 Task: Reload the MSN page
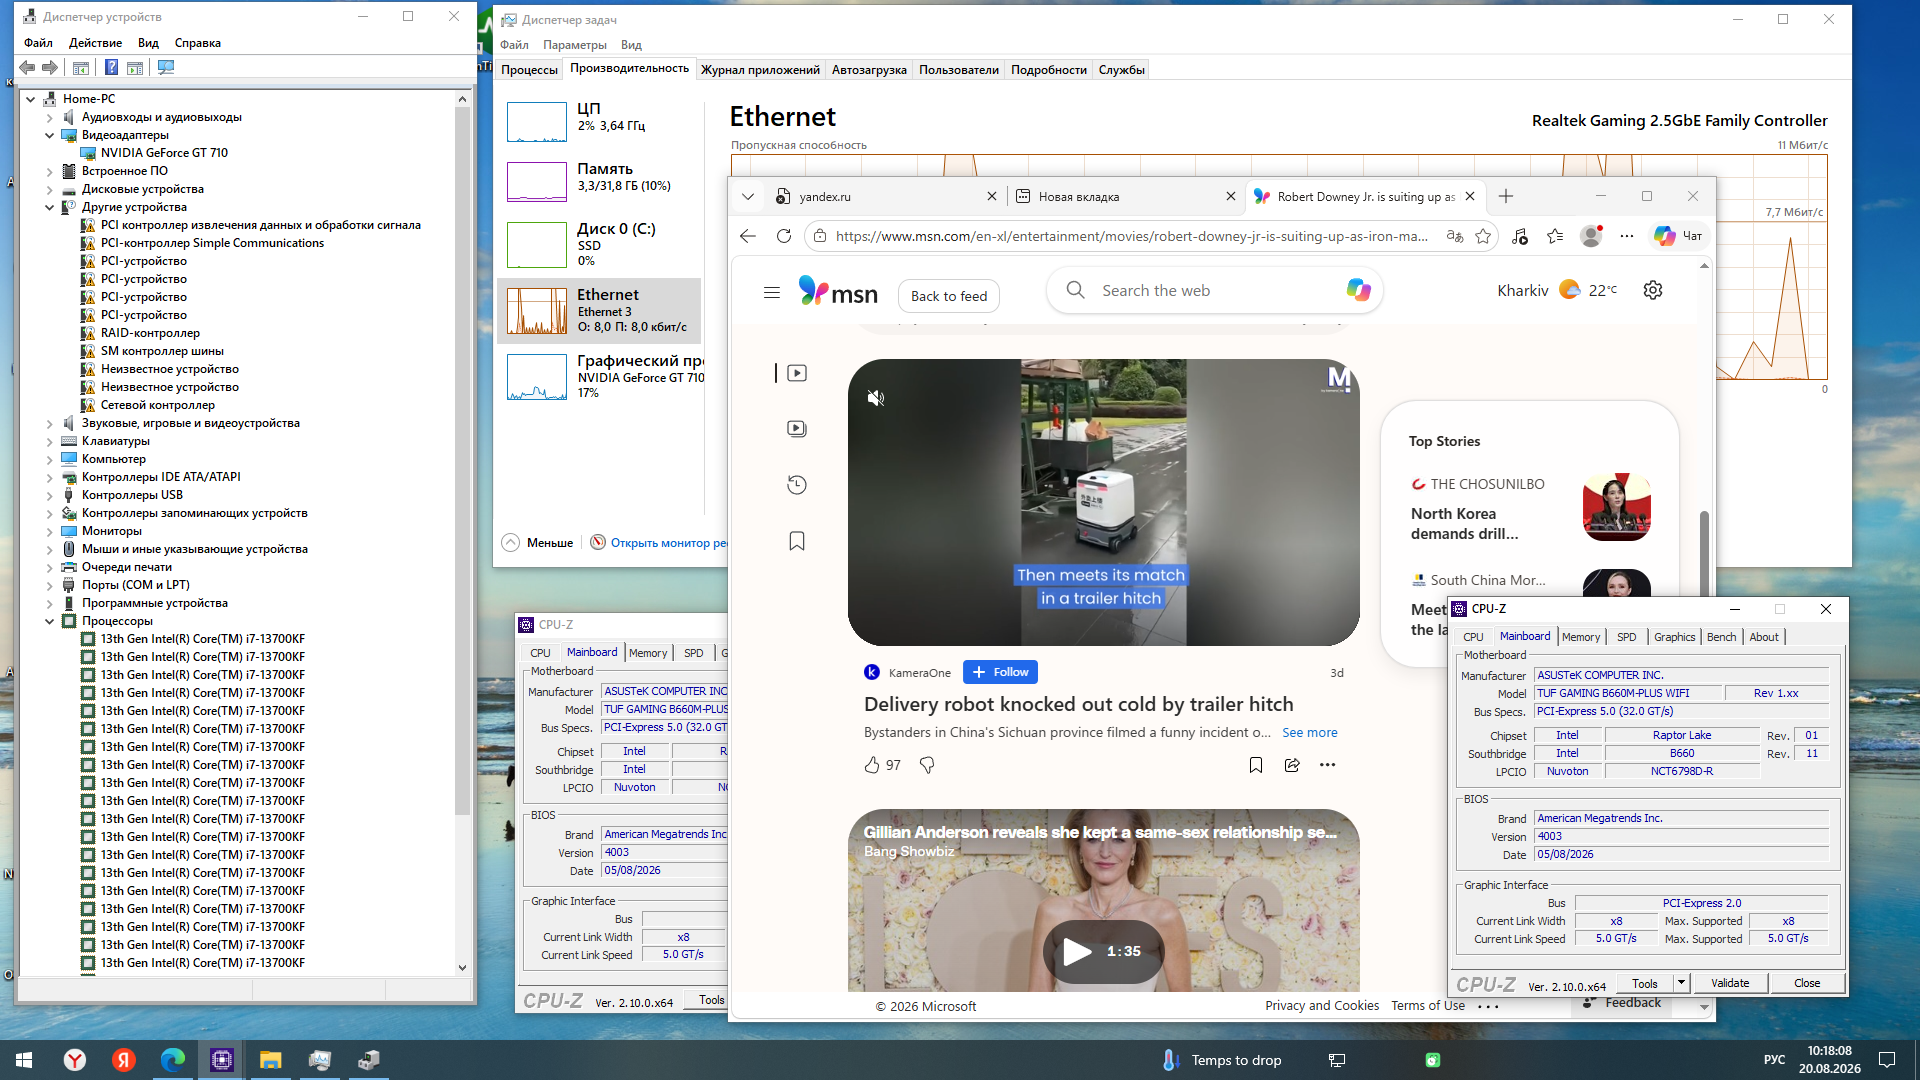[784, 236]
